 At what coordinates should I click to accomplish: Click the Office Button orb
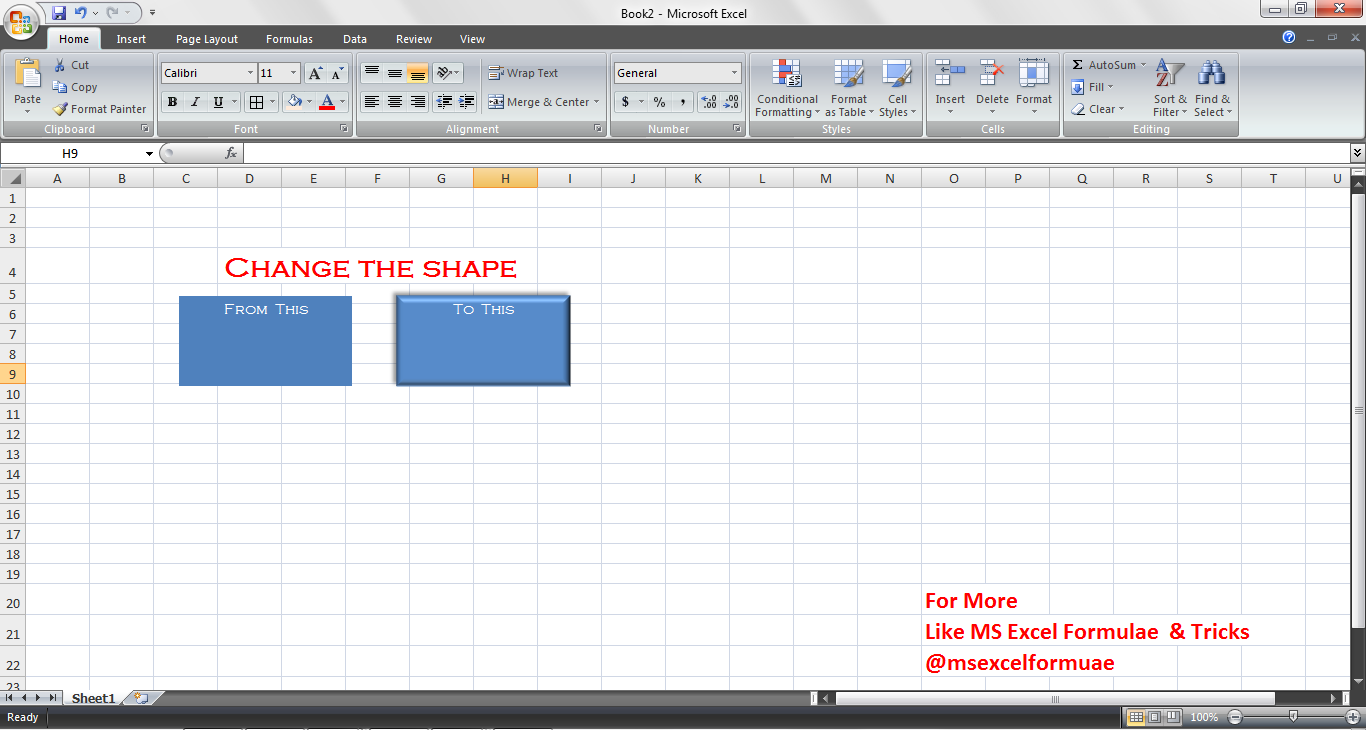point(22,22)
